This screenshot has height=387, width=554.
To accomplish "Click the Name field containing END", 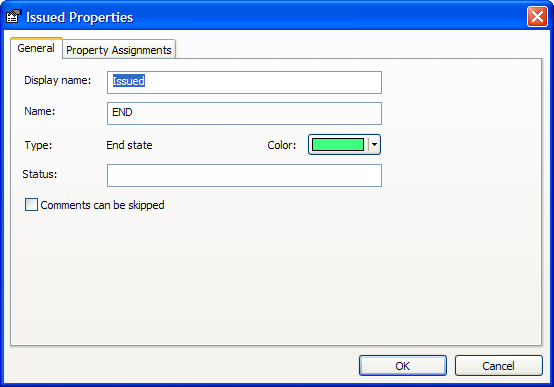I will tap(244, 113).
